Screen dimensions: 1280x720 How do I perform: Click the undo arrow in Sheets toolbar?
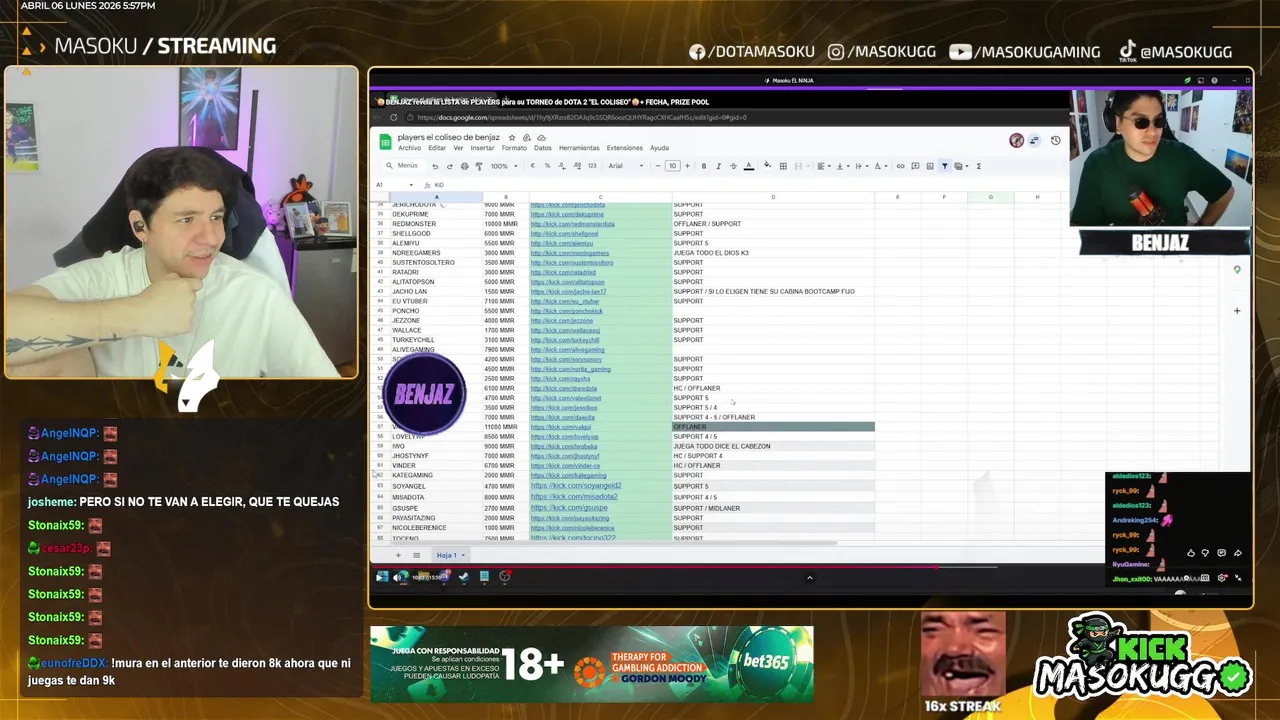435,166
